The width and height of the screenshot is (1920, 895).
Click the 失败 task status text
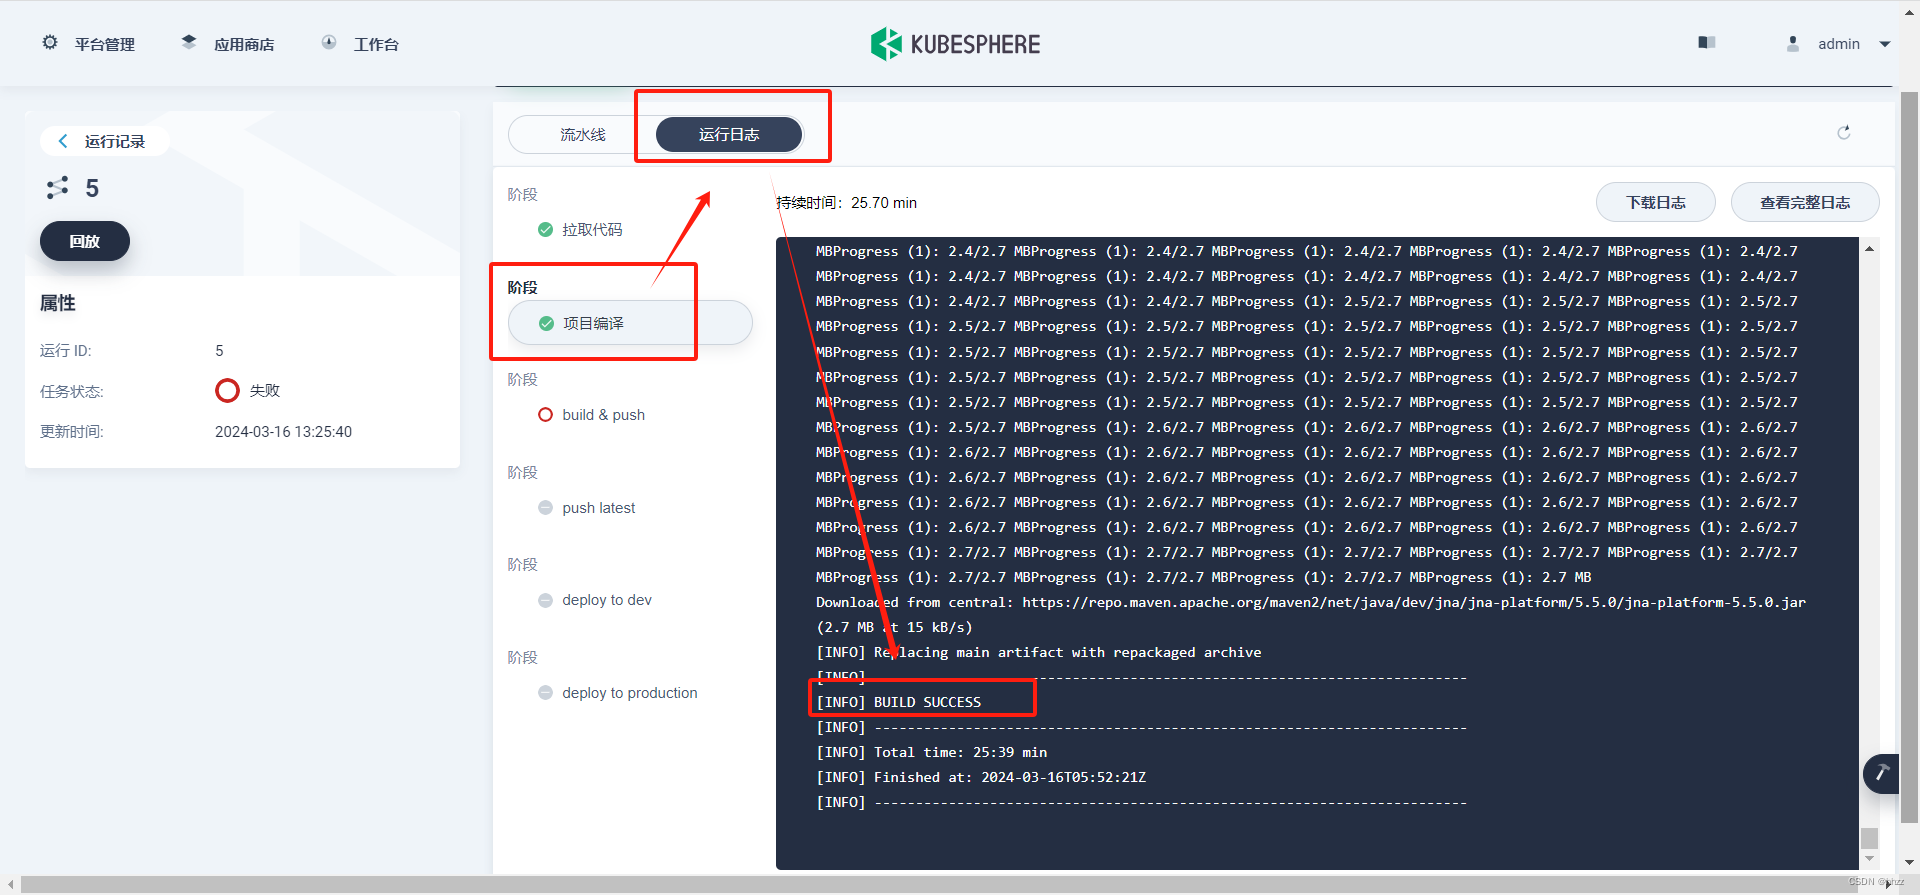coord(265,391)
